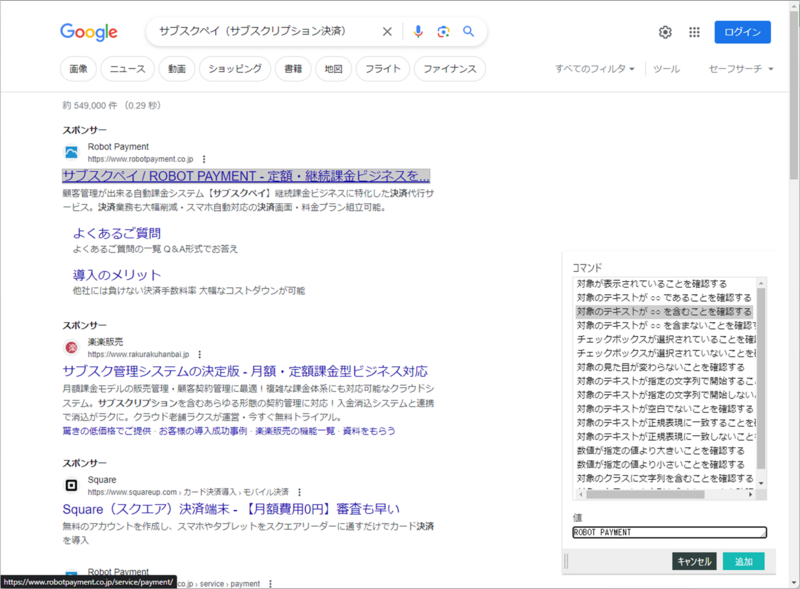The image size is (800, 589).
Task: Click the command list vertical scrollbar
Action: click(x=761, y=378)
